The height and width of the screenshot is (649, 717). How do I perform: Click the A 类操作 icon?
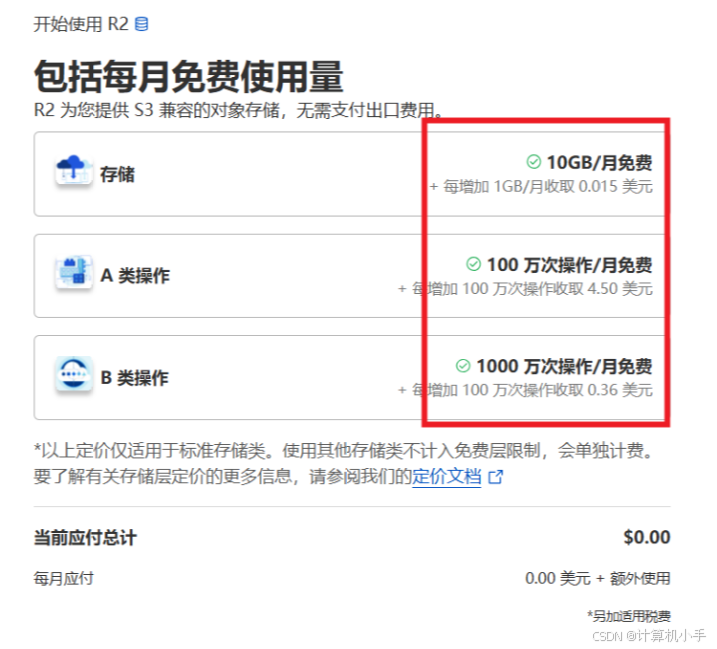(x=74, y=272)
